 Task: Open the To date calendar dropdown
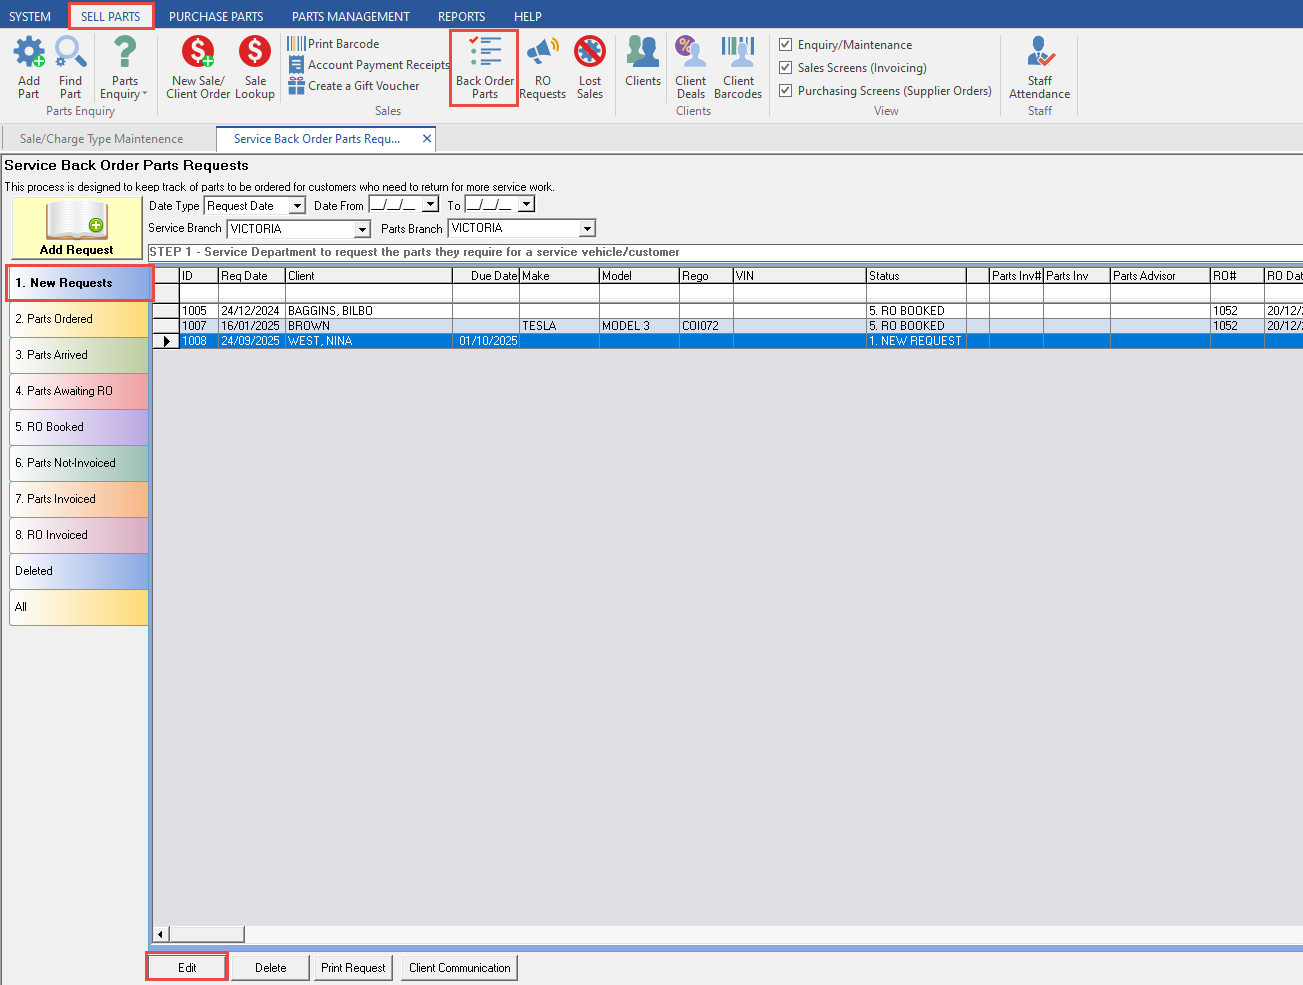(527, 204)
